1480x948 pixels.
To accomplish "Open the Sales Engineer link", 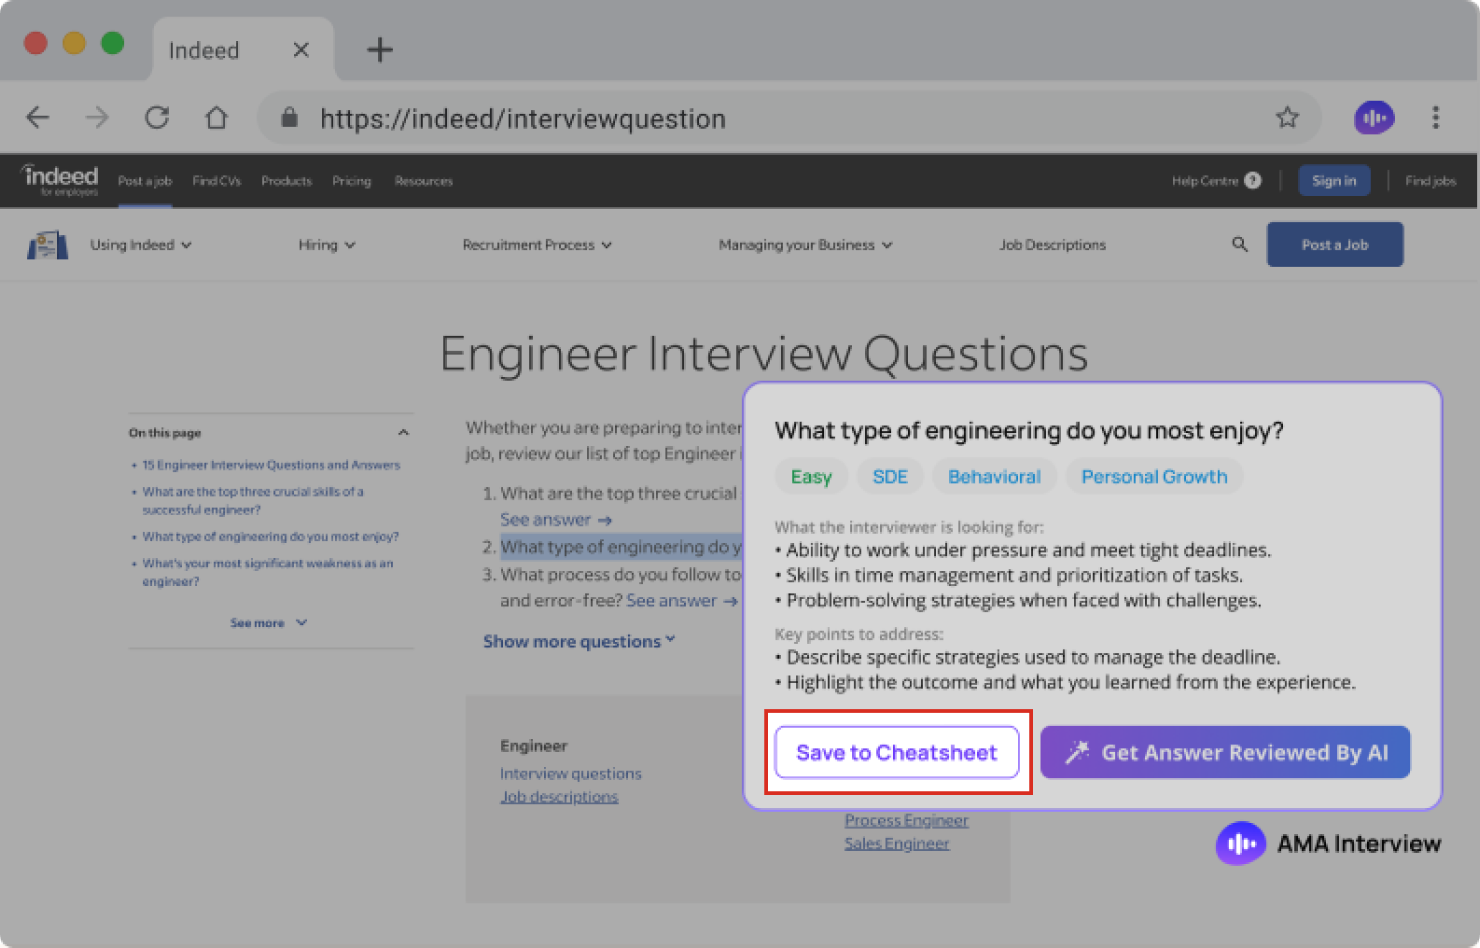I will (897, 844).
